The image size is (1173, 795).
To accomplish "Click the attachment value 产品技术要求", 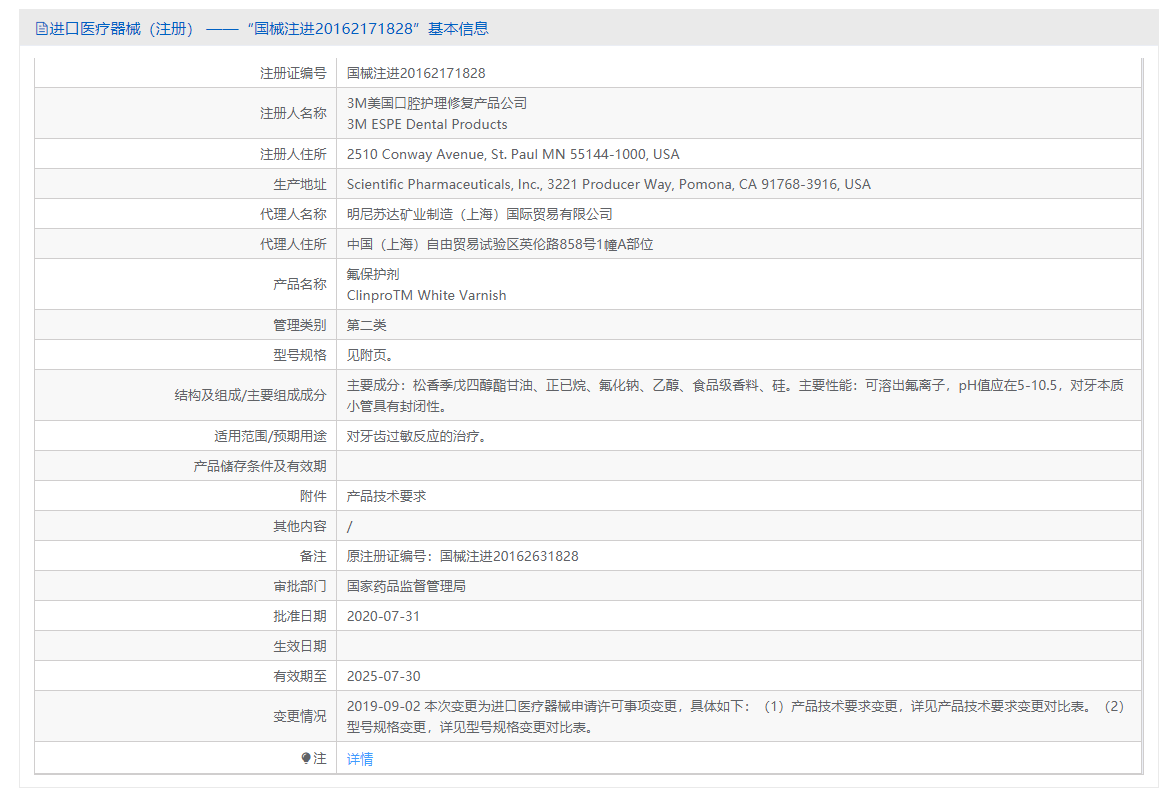I will point(387,497).
